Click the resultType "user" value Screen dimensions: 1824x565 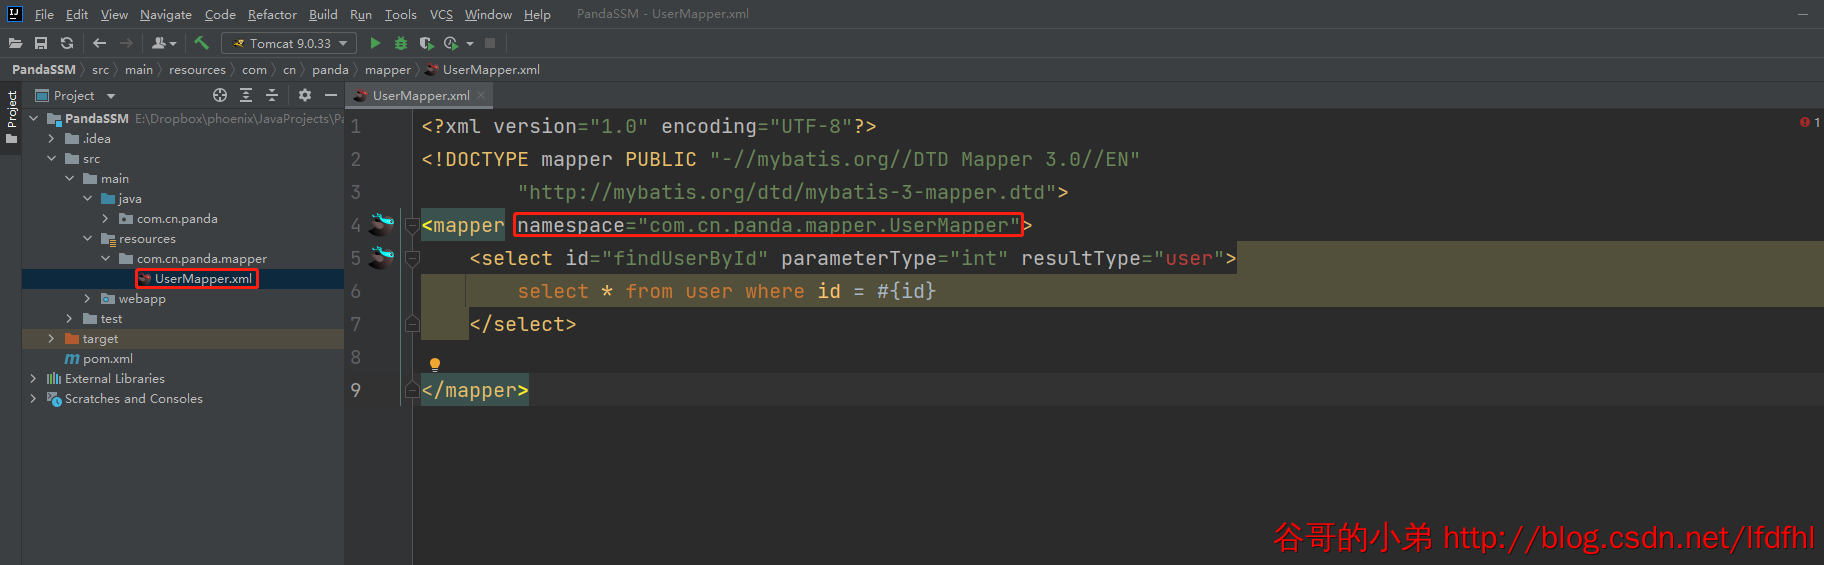click(x=1189, y=259)
